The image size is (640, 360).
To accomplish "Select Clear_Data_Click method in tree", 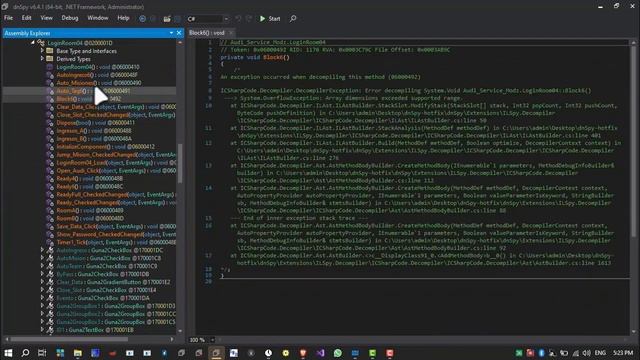I will (116, 107).
